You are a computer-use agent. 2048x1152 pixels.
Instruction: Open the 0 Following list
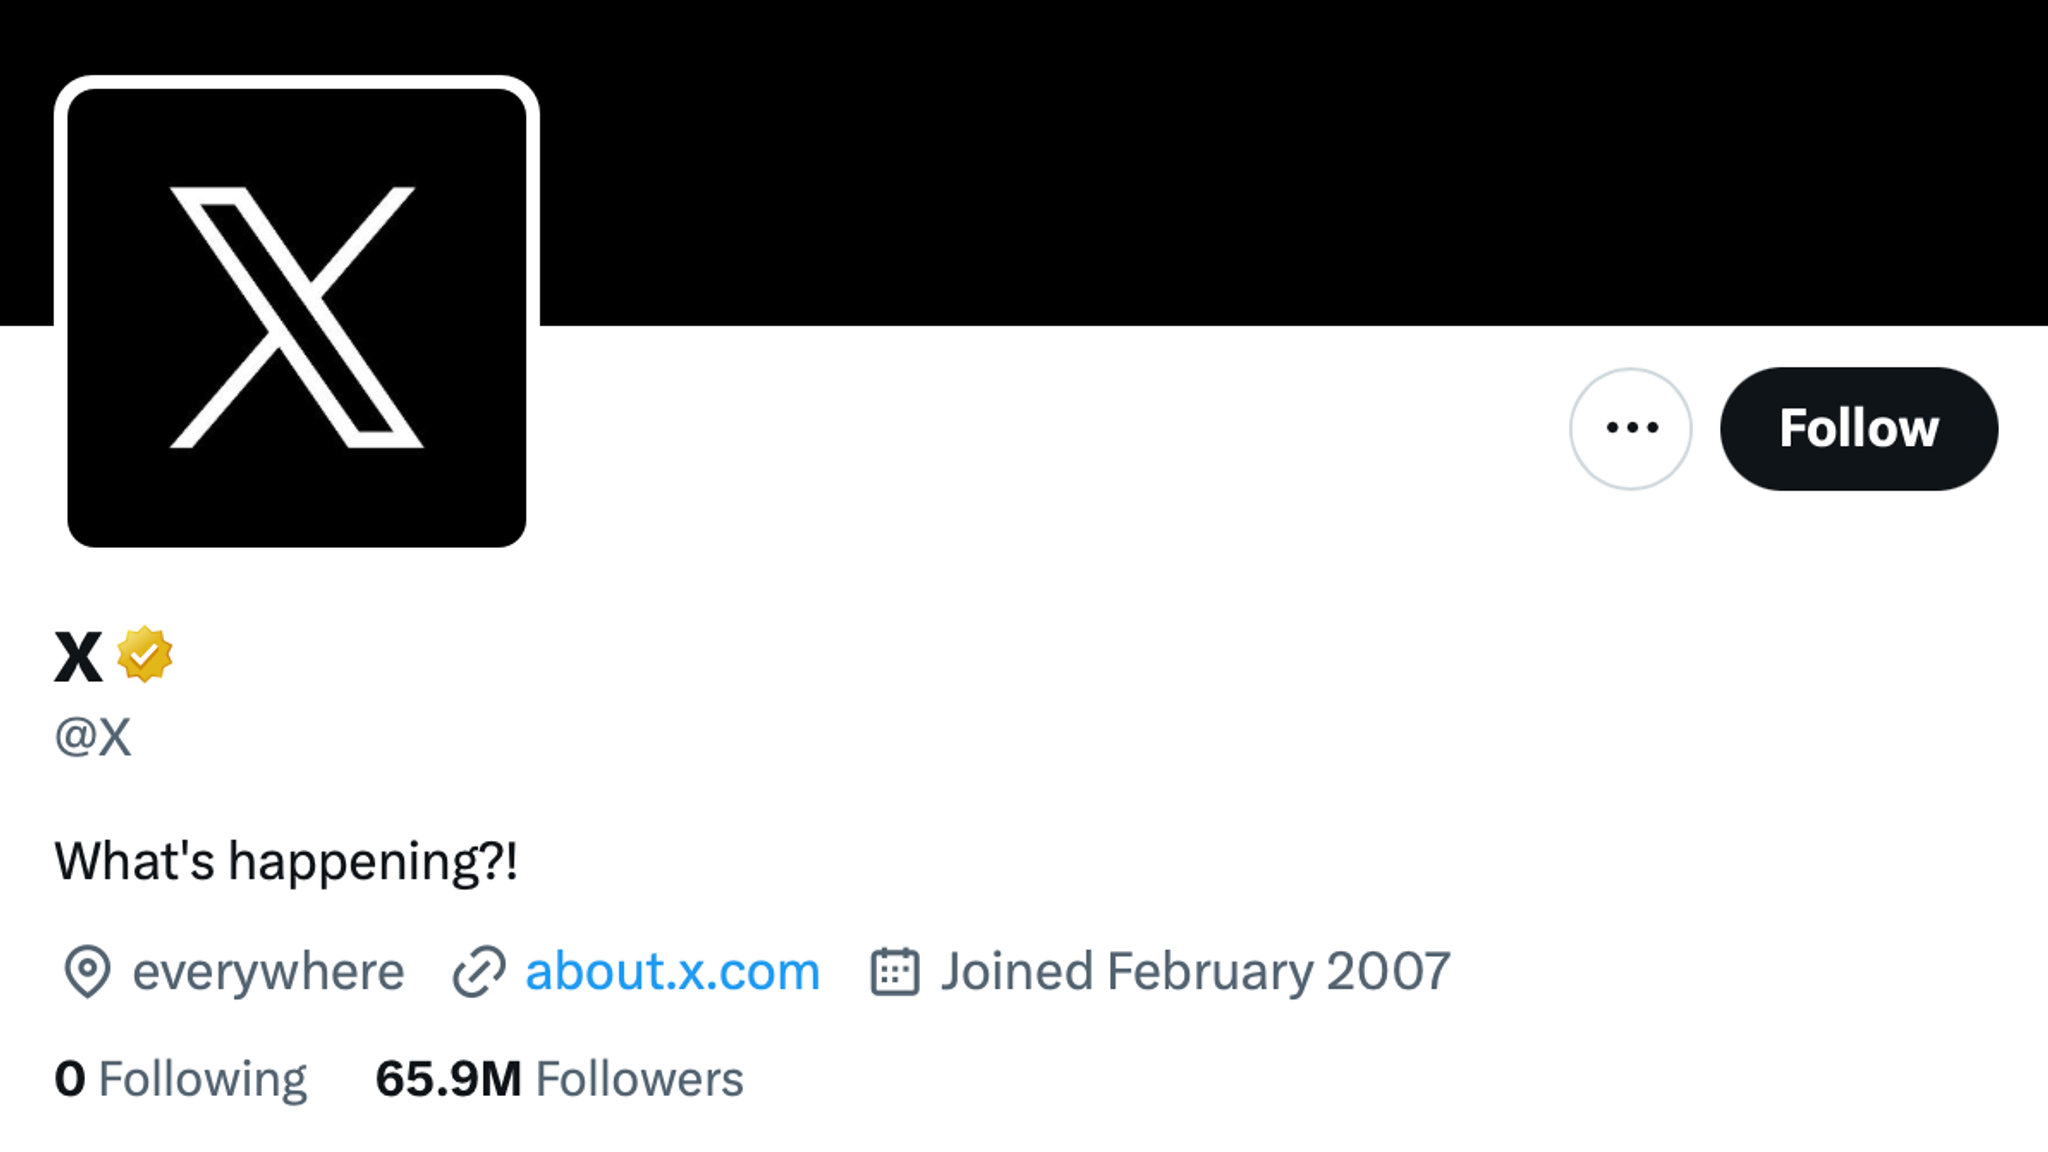pyautogui.click(x=183, y=1078)
